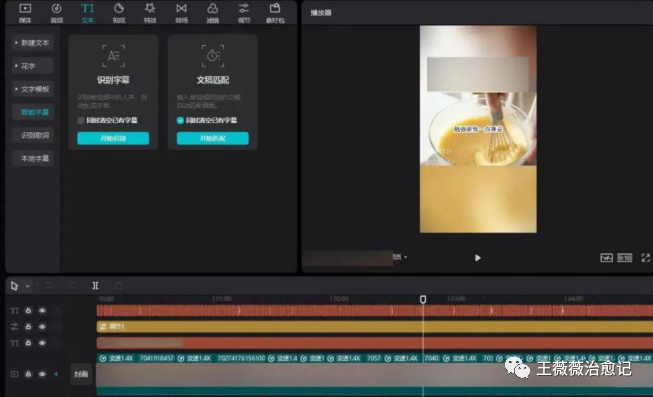Open the 调节 adjustment tab

tap(244, 12)
